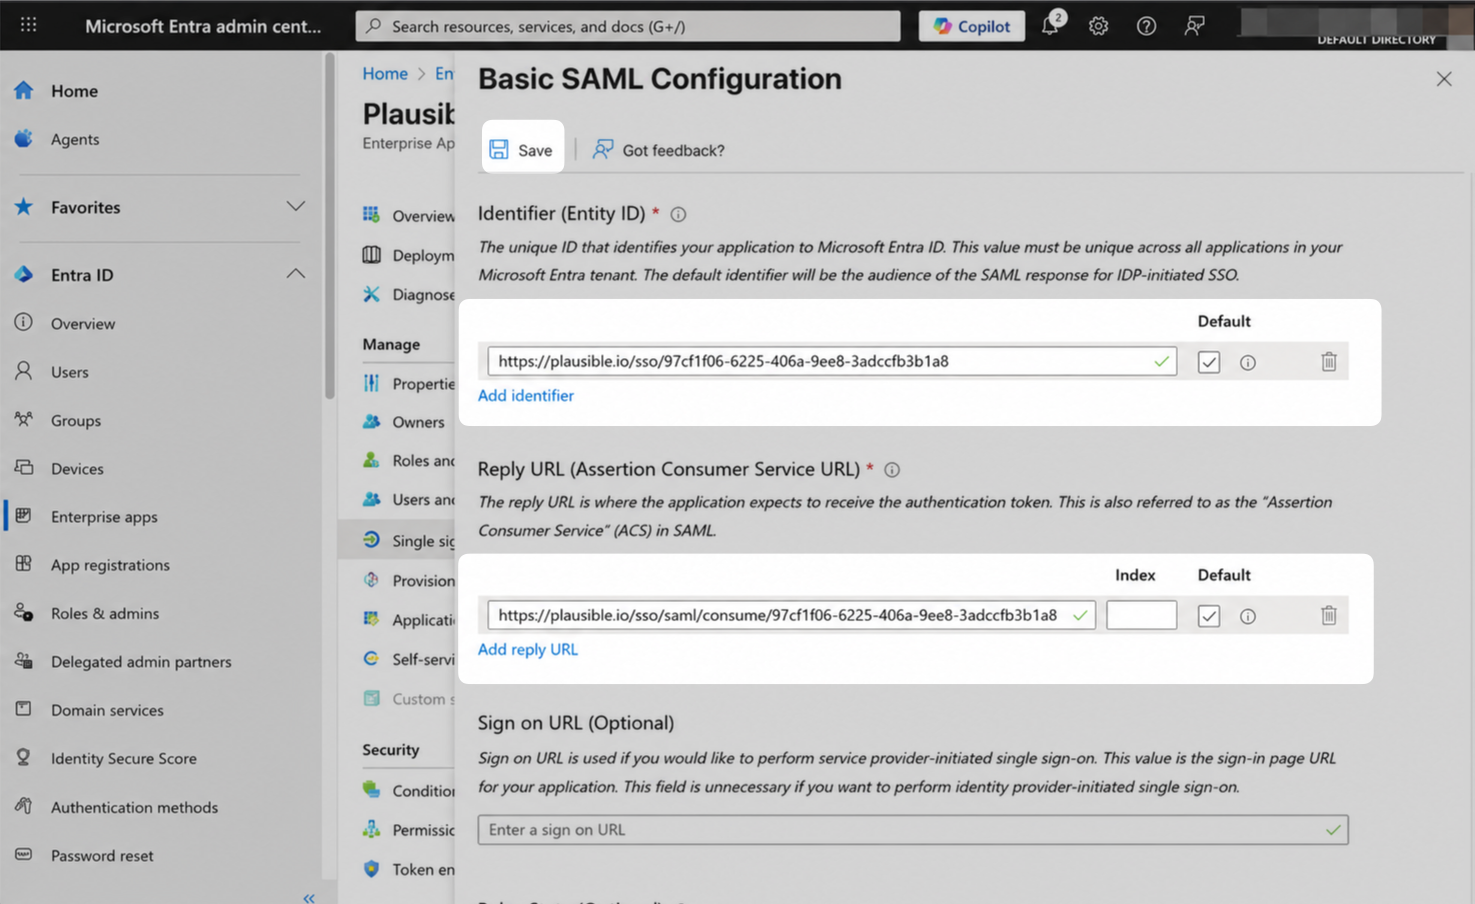Image resolution: width=1475 pixels, height=904 pixels.
Task: Open Token encryption blade item
Action: point(408,869)
